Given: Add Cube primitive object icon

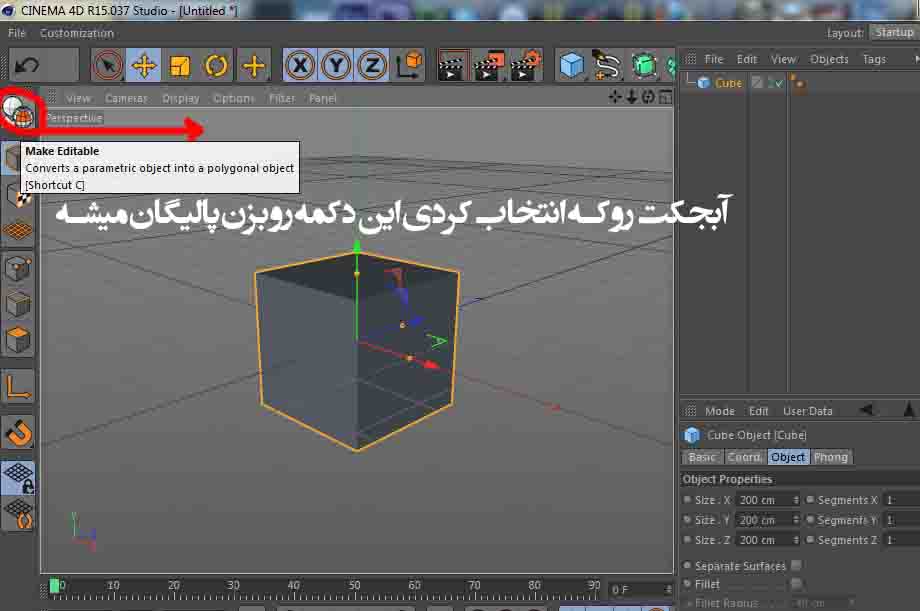Looking at the screenshot, I should (x=571, y=65).
